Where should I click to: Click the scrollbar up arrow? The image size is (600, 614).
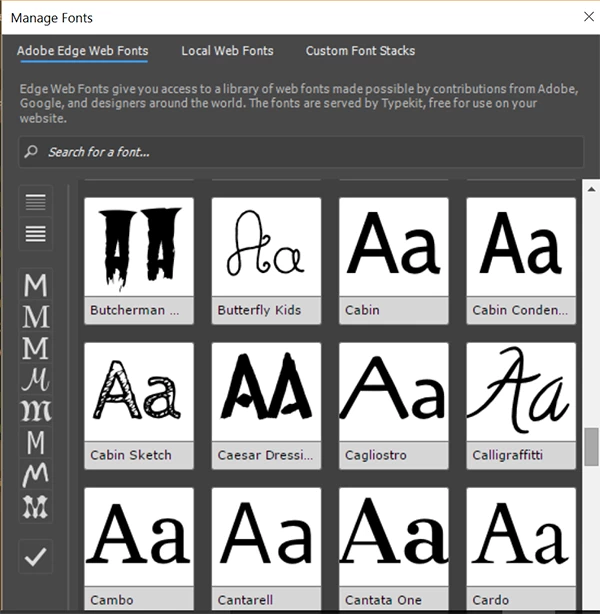tap(591, 190)
